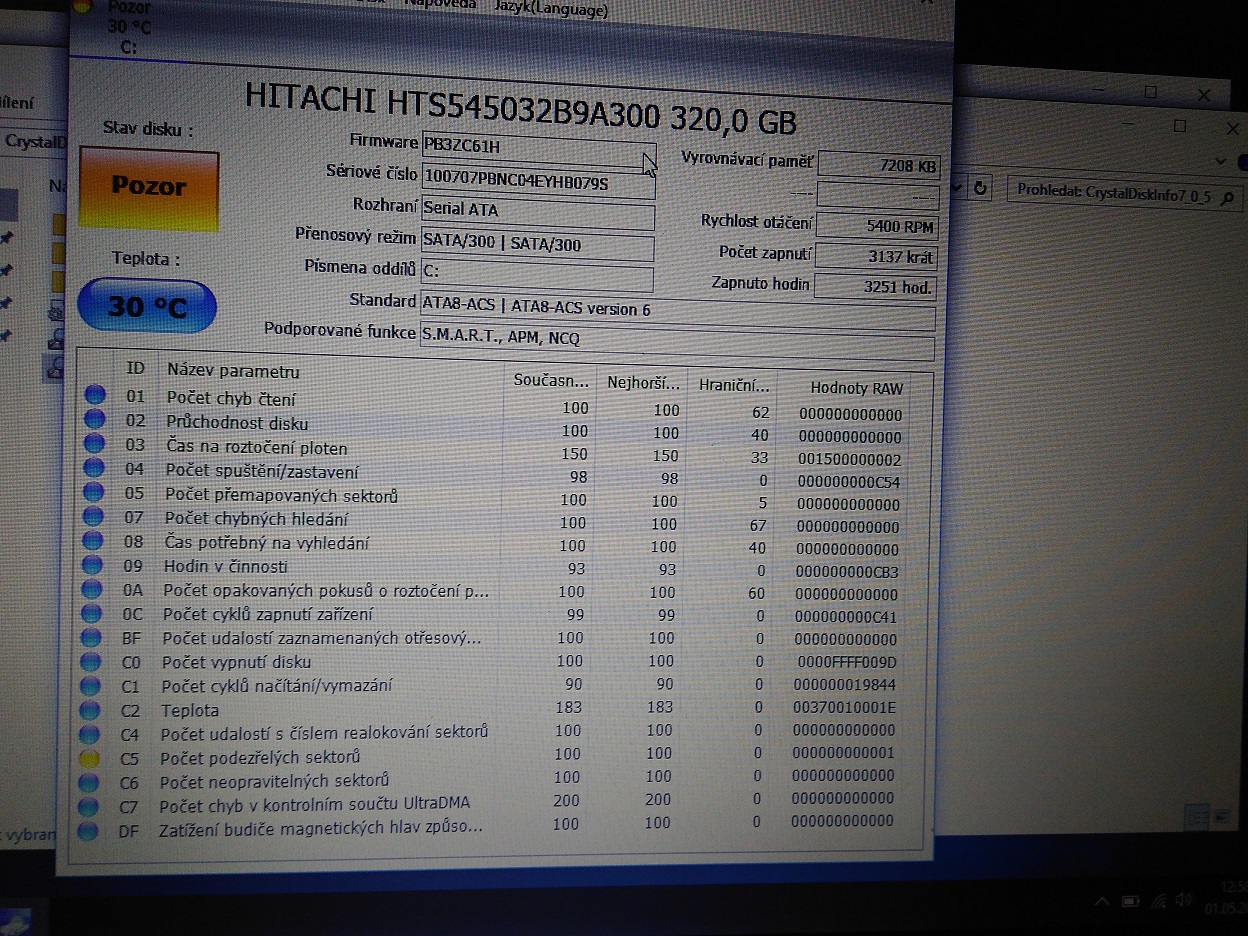The image size is (1248, 936).
Task: Click the blue status dot for Počet chyb čtení
Action: click(95, 395)
